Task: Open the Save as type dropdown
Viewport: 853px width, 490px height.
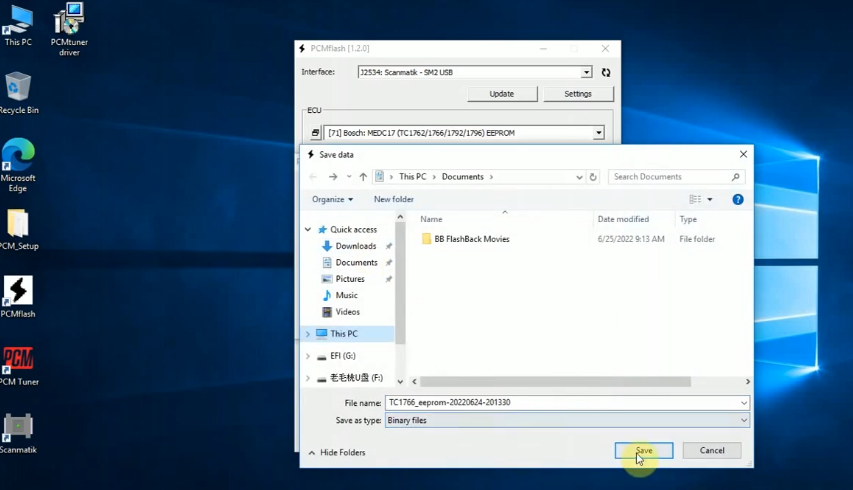Action: 743,420
